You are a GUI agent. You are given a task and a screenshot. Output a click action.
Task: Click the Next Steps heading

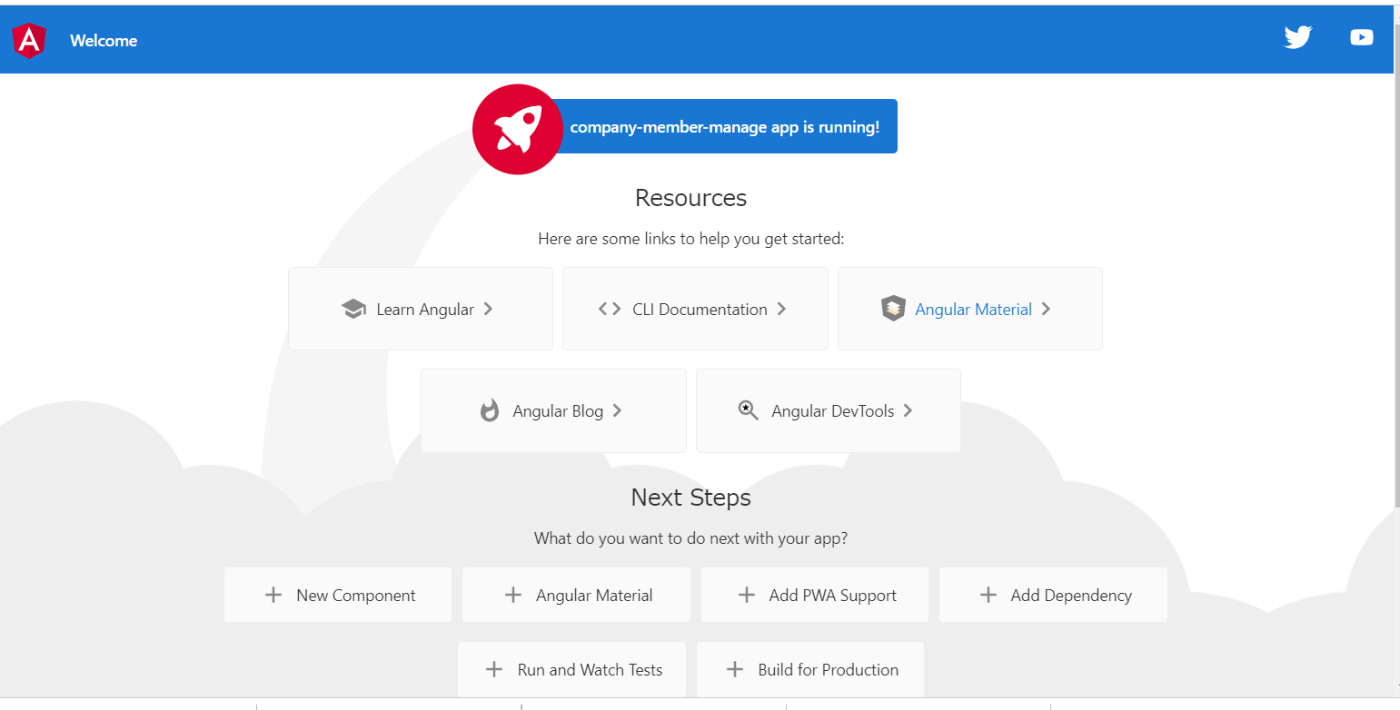[x=691, y=497]
